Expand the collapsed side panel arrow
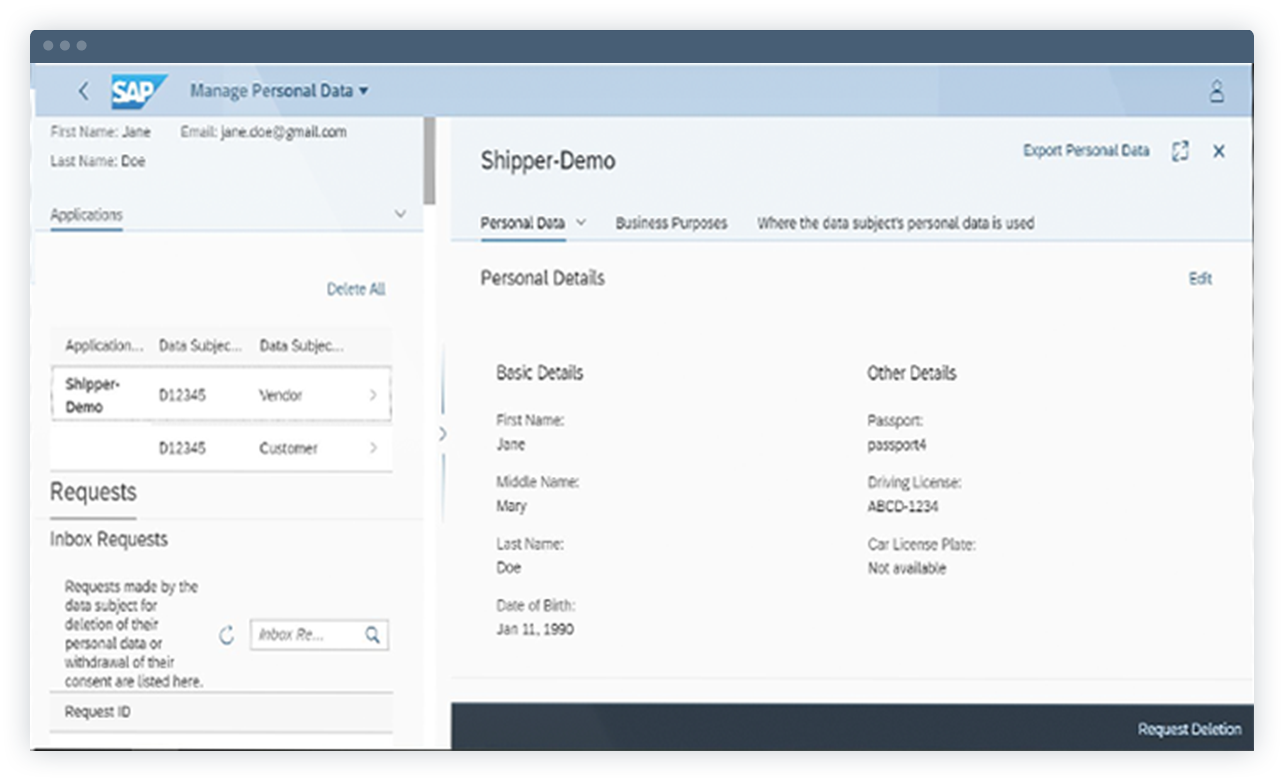 click(x=443, y=434)
